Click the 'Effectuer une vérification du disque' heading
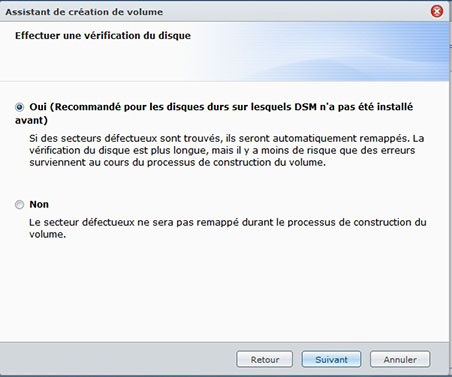This screenshot has width=452, height=377. pyautogui.click(x=103, y=35)
